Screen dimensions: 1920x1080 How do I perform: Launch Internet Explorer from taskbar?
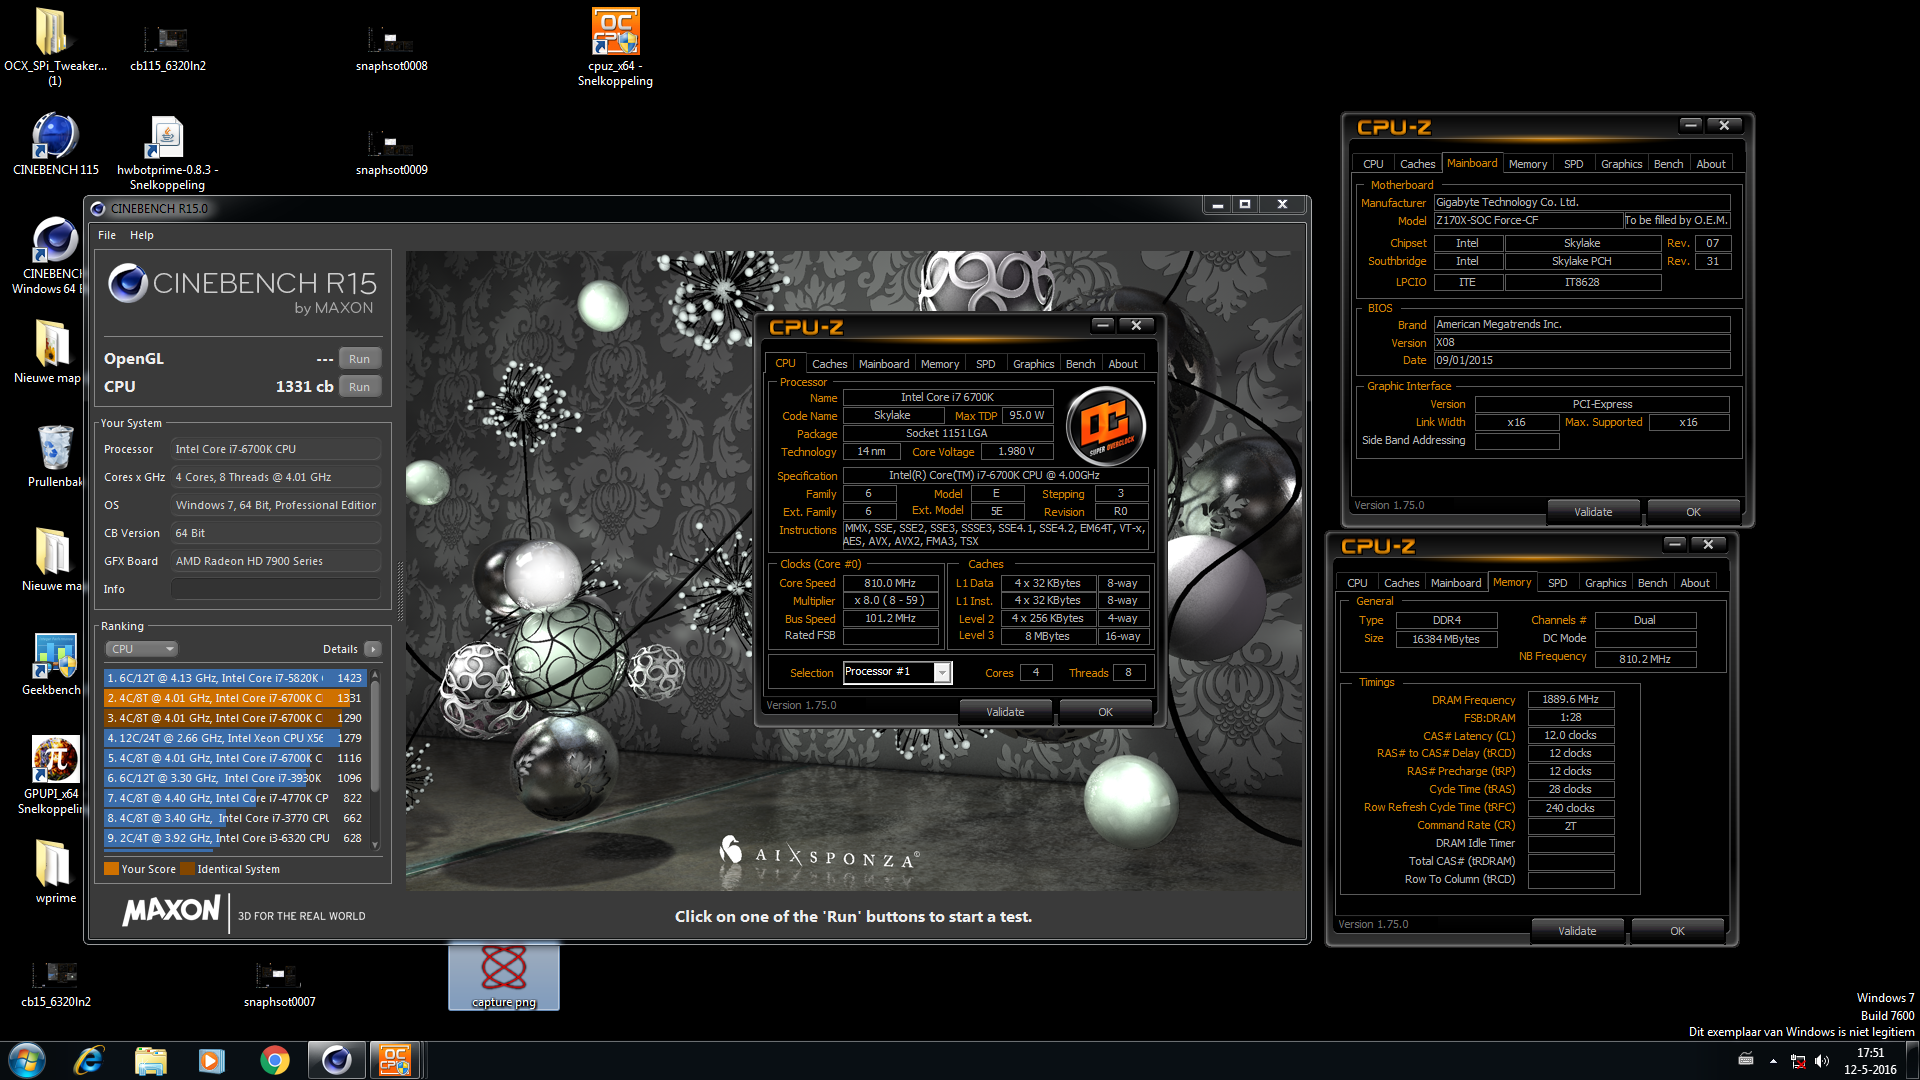click(x=89, y=1060)
